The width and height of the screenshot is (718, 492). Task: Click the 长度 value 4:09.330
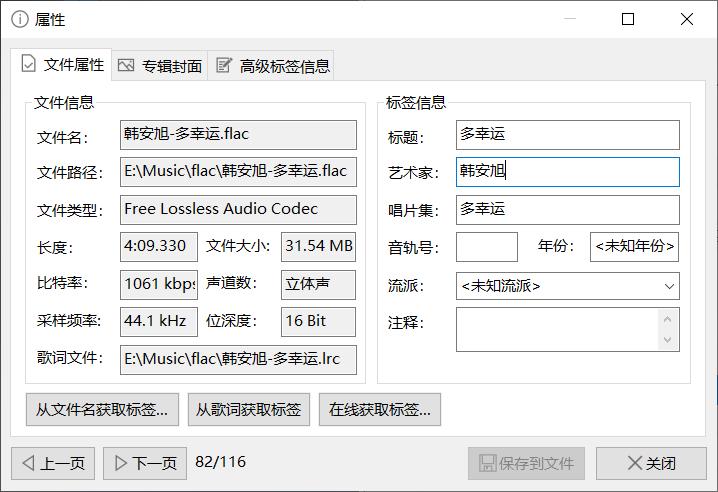[x=159, y=247]
